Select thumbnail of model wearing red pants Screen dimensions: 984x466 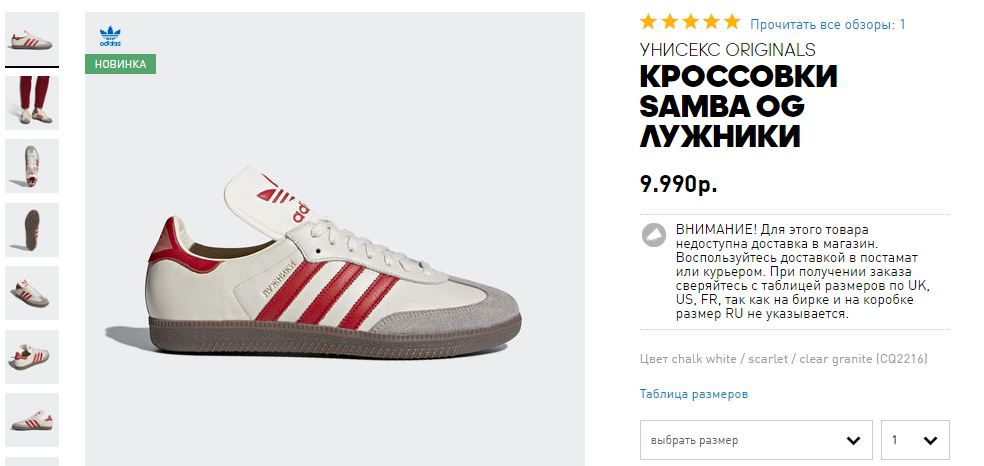(x=32, y=101)
